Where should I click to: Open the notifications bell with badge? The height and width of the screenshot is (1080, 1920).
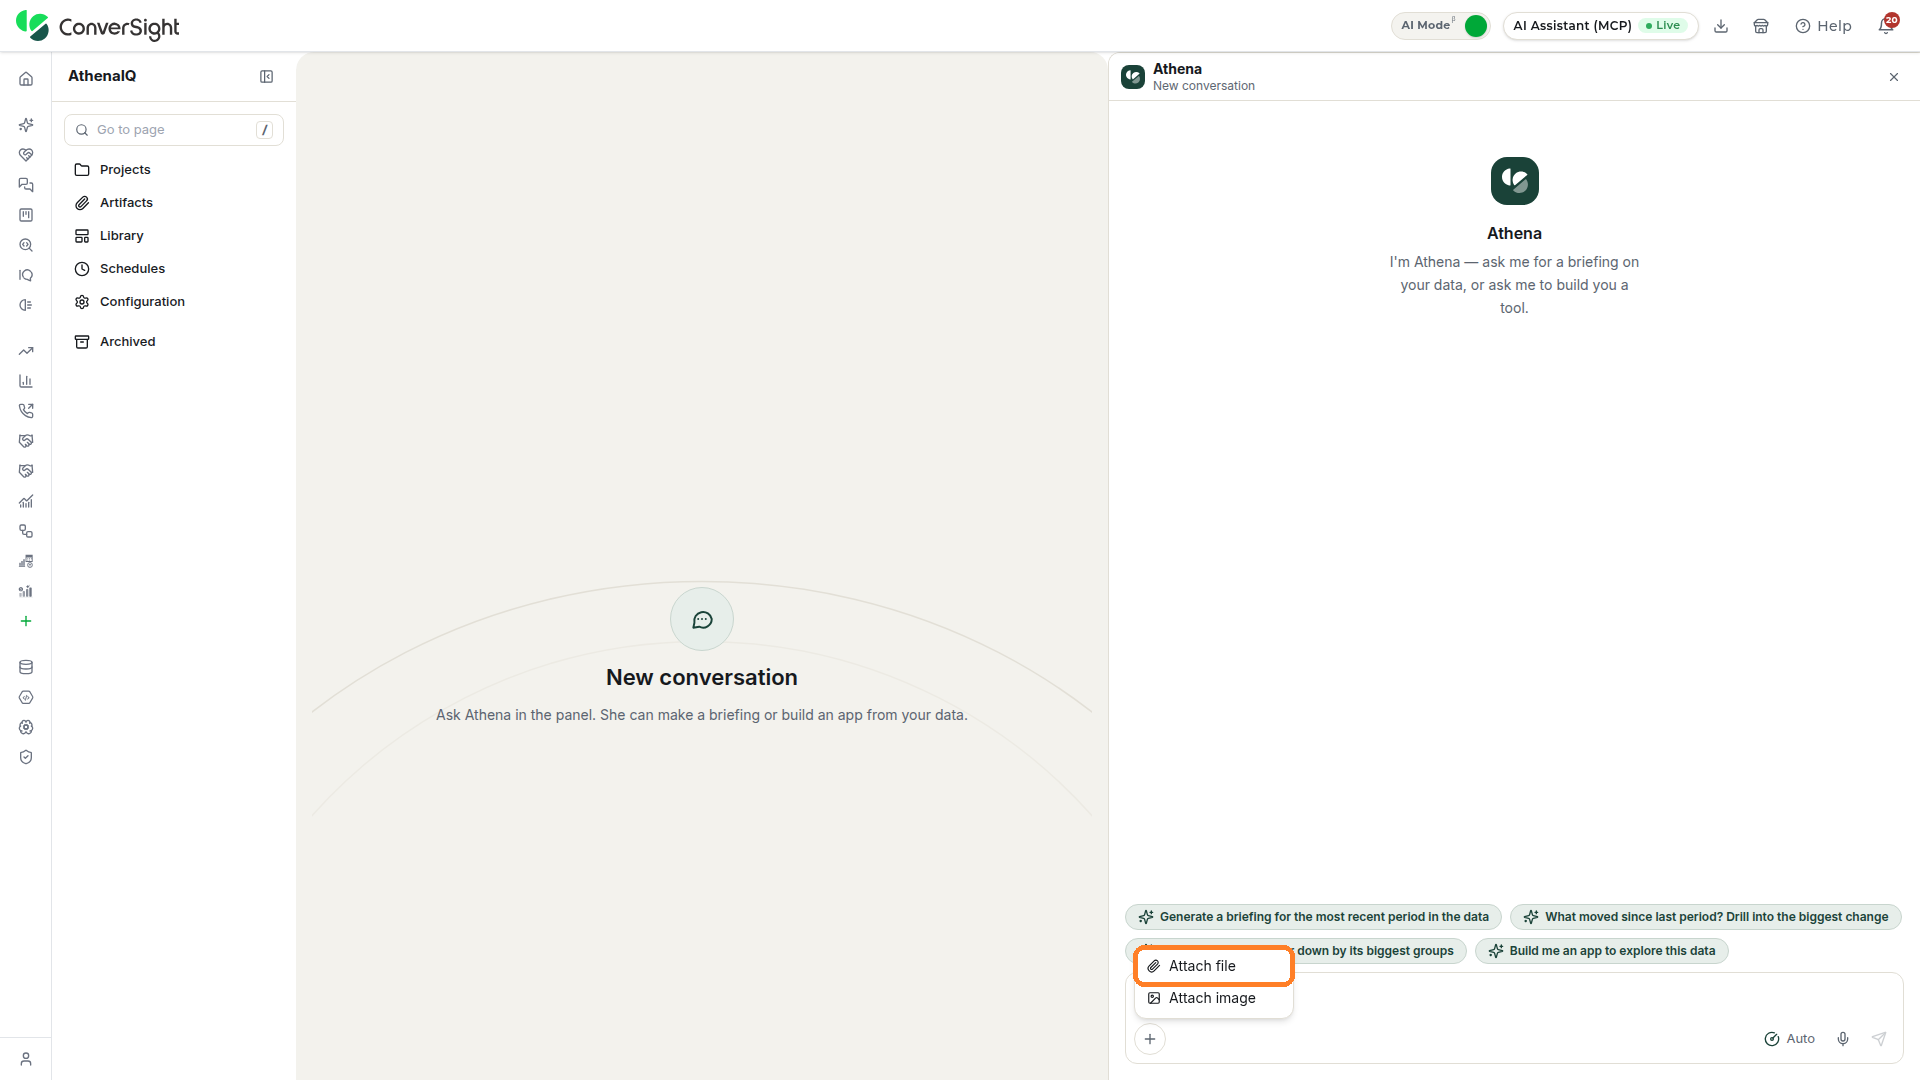1886,25
